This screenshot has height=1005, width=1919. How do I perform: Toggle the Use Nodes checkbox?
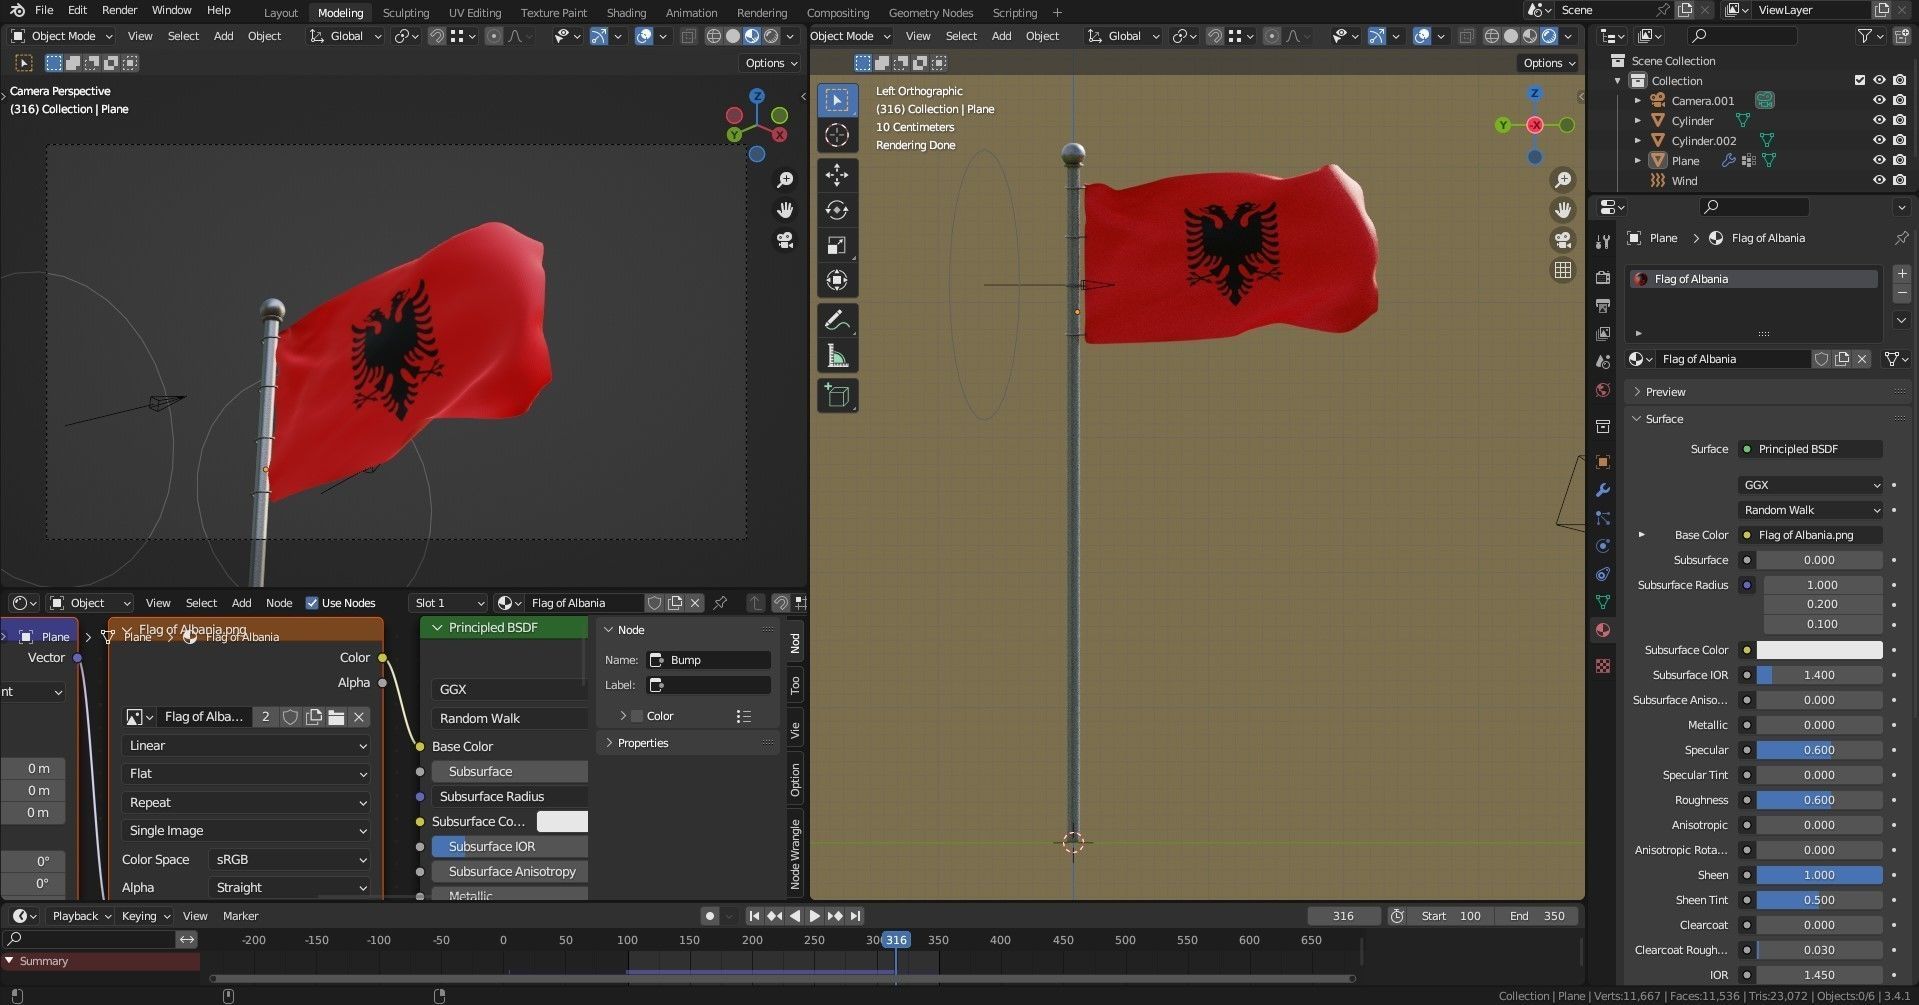[312, 603]
